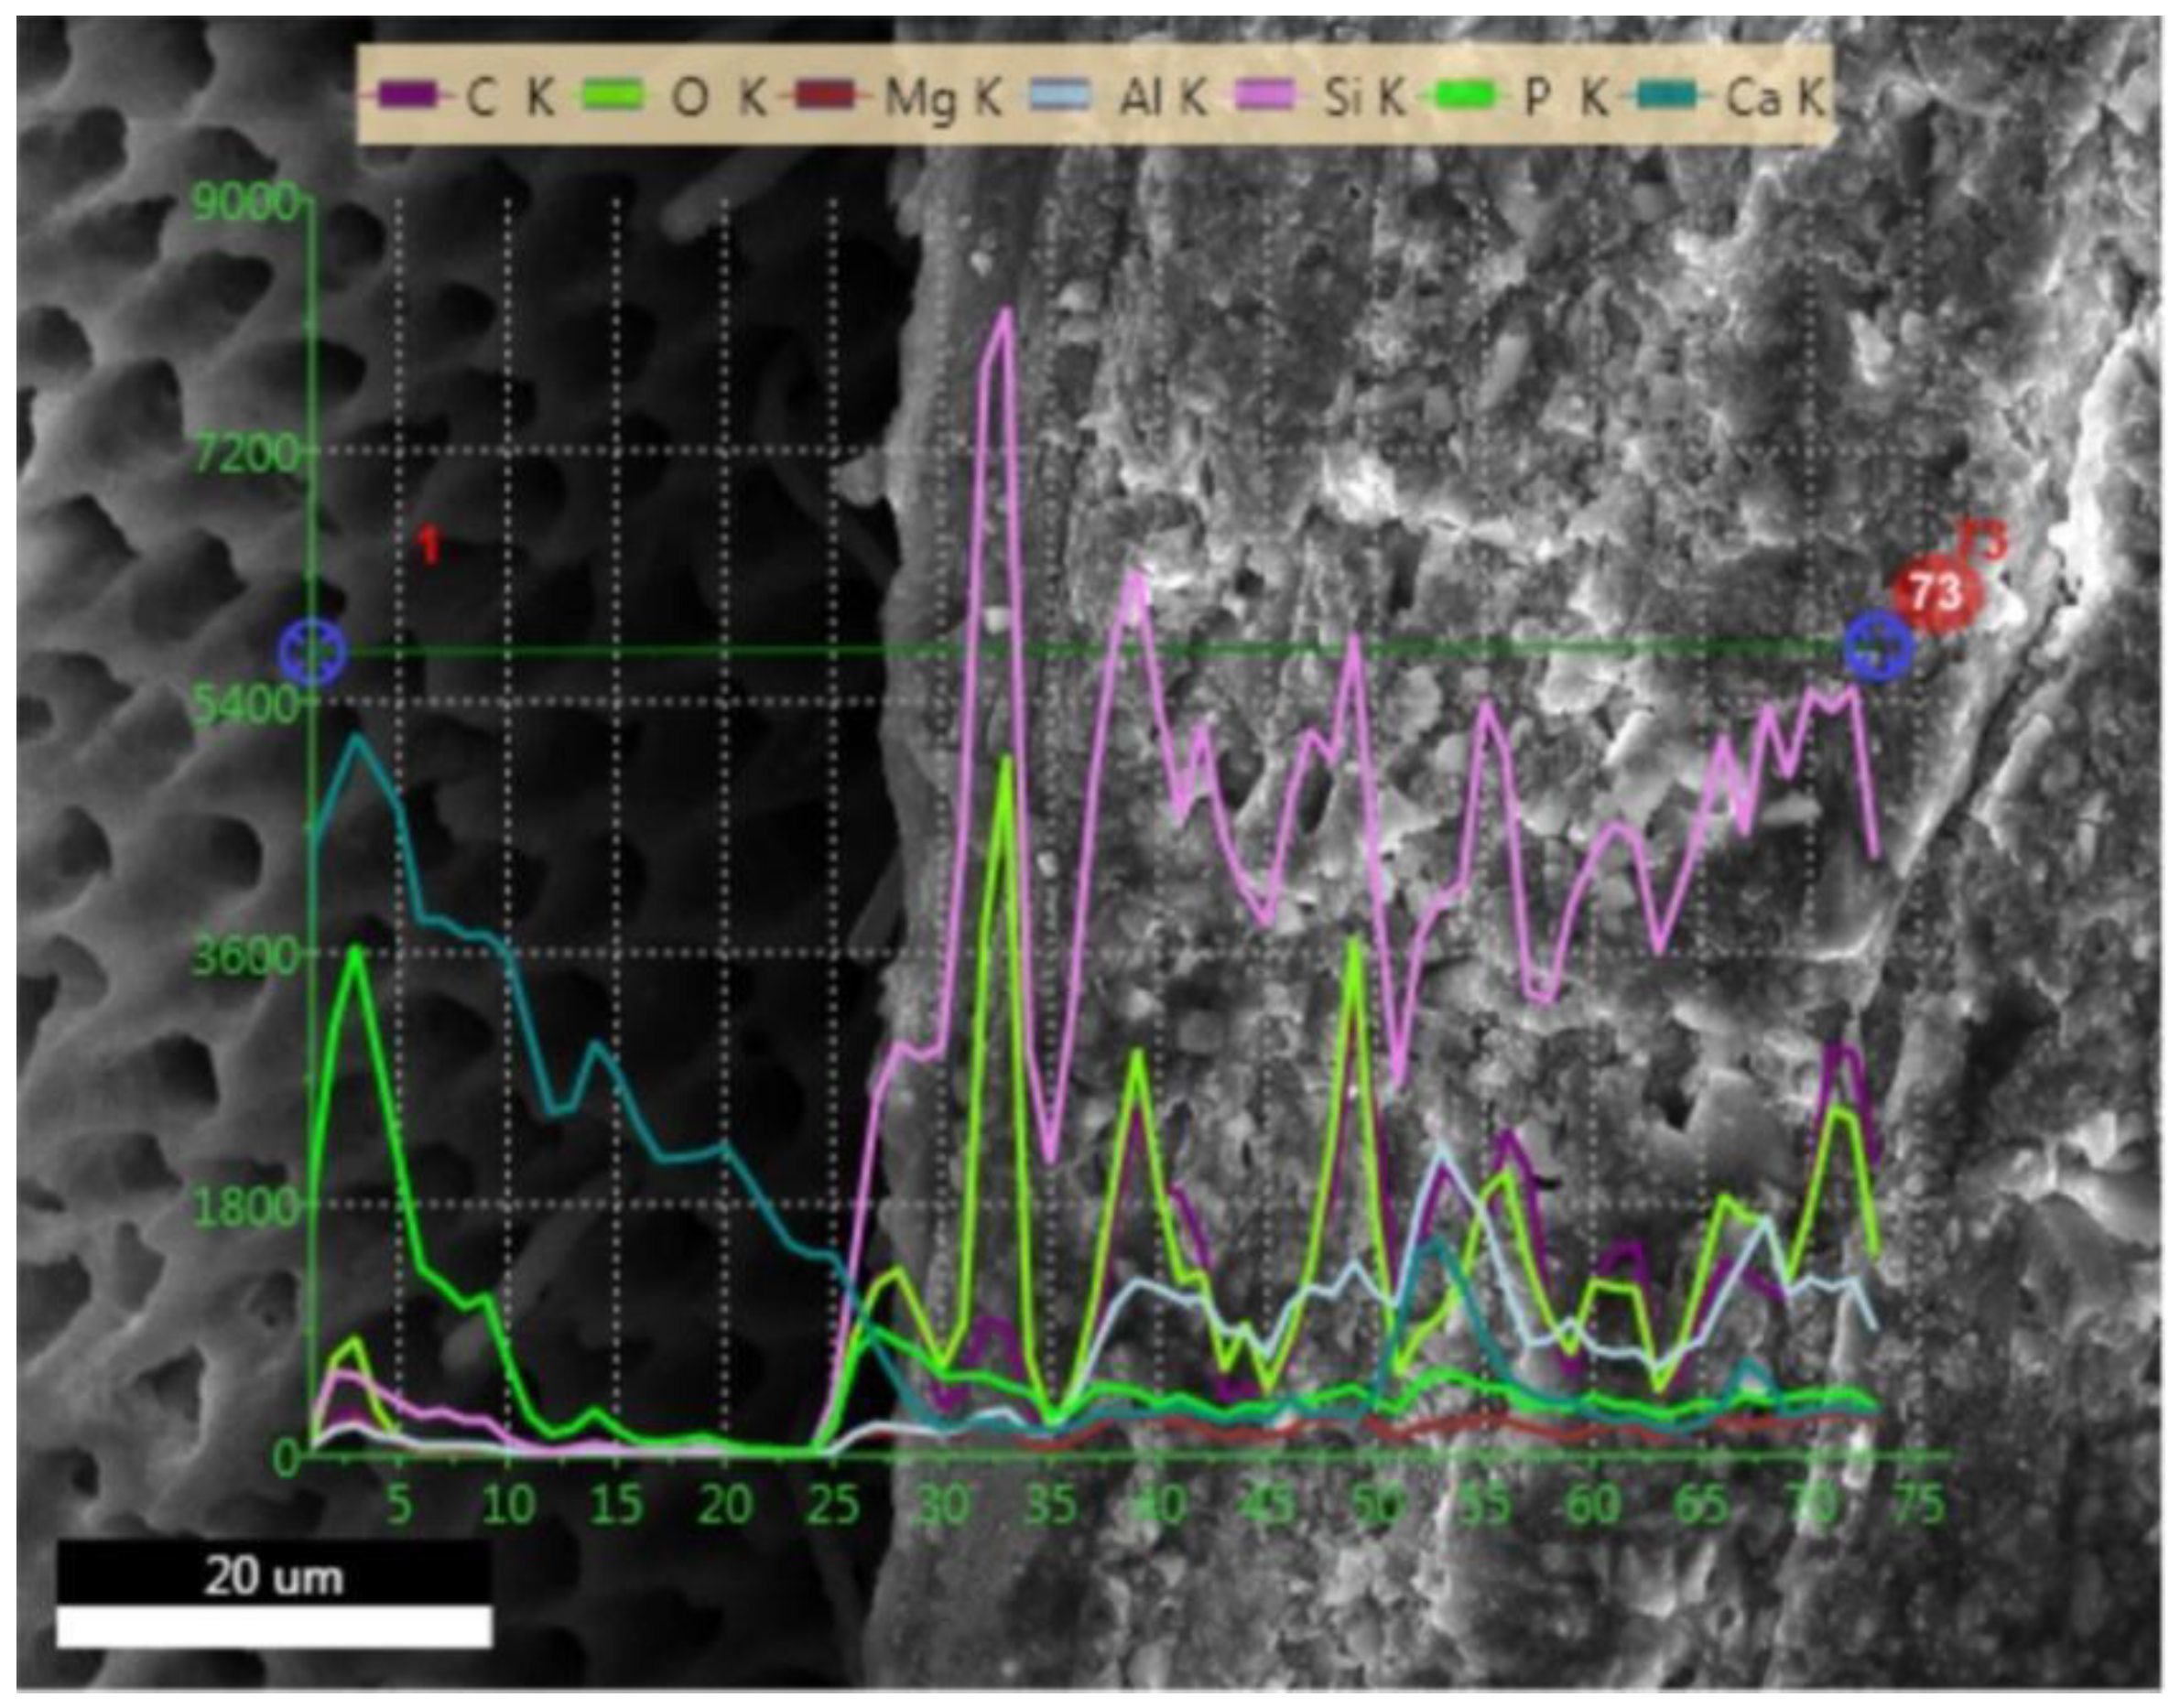Click the Al K legend text

coord(1163,98)
